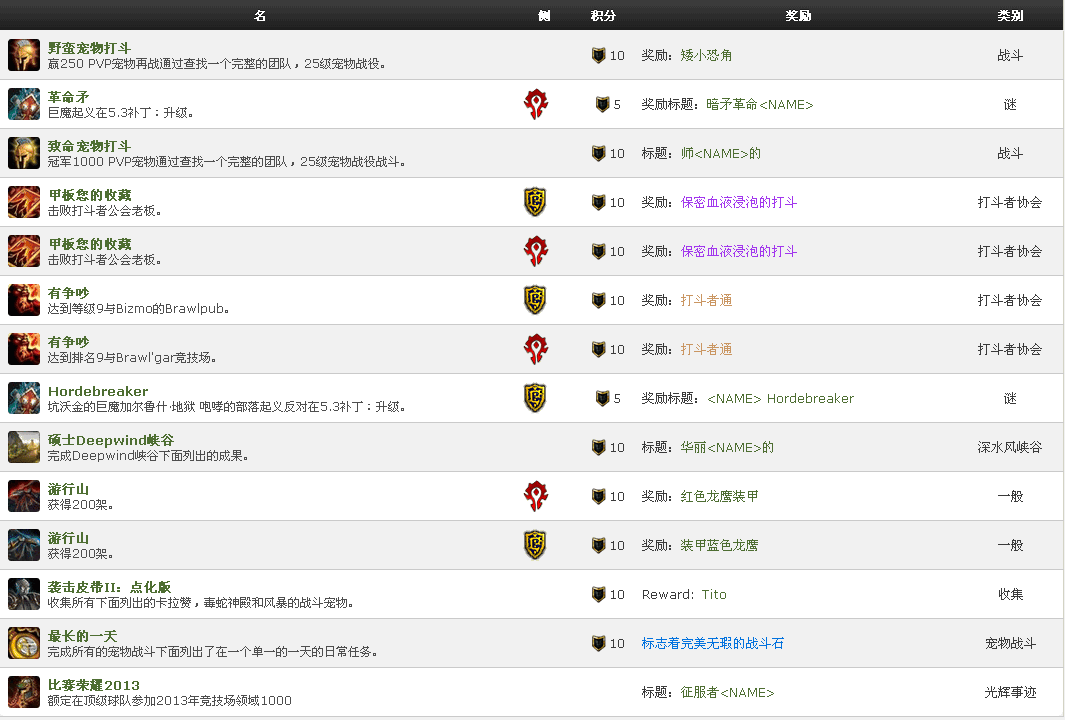Click the 硕士Deepwind峡谷 achievement landscape icon
1065x720 pixels.
[24, 447]
